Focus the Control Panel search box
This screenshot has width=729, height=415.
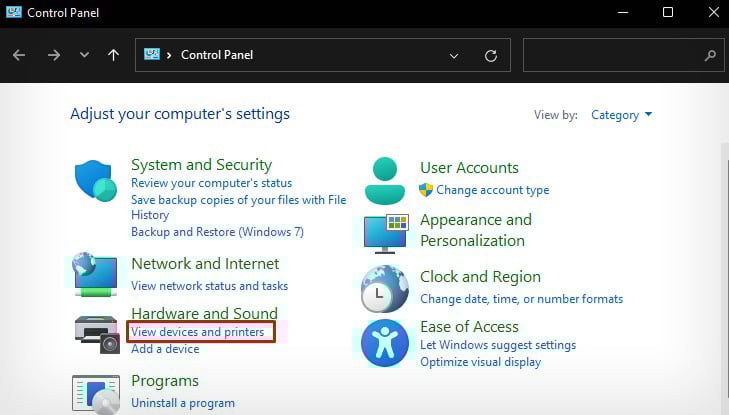tap(623, 55)
